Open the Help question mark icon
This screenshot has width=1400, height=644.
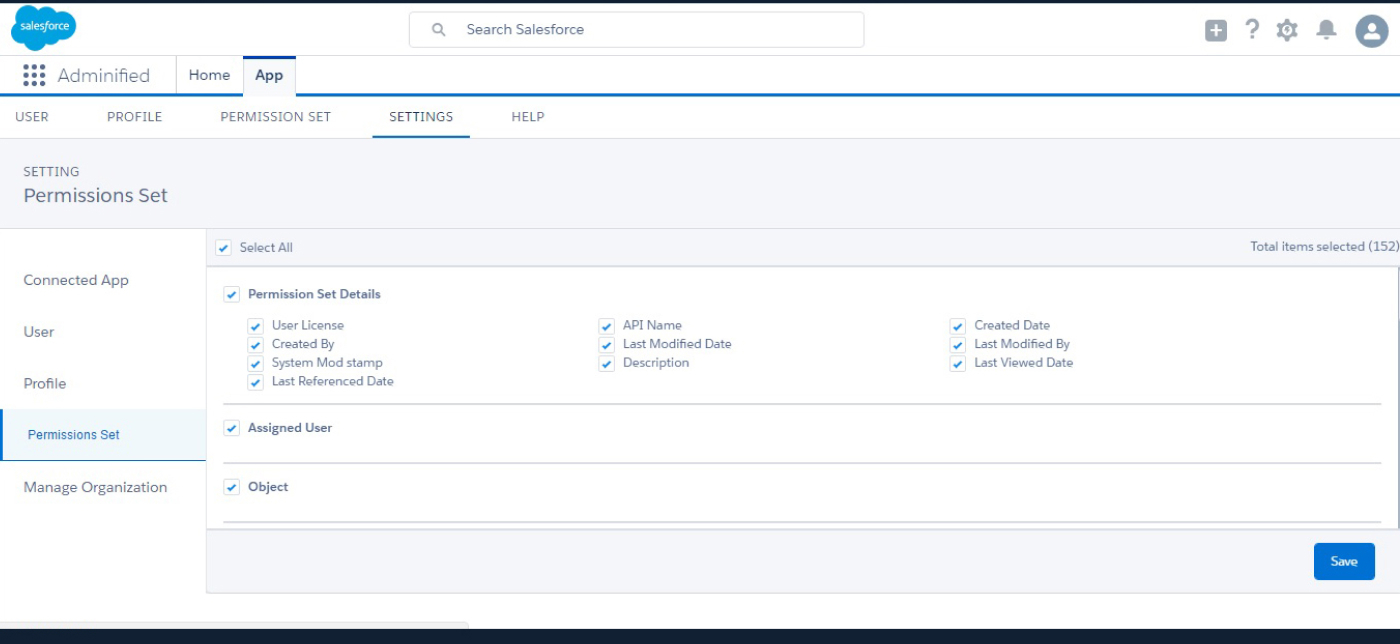1251,30
